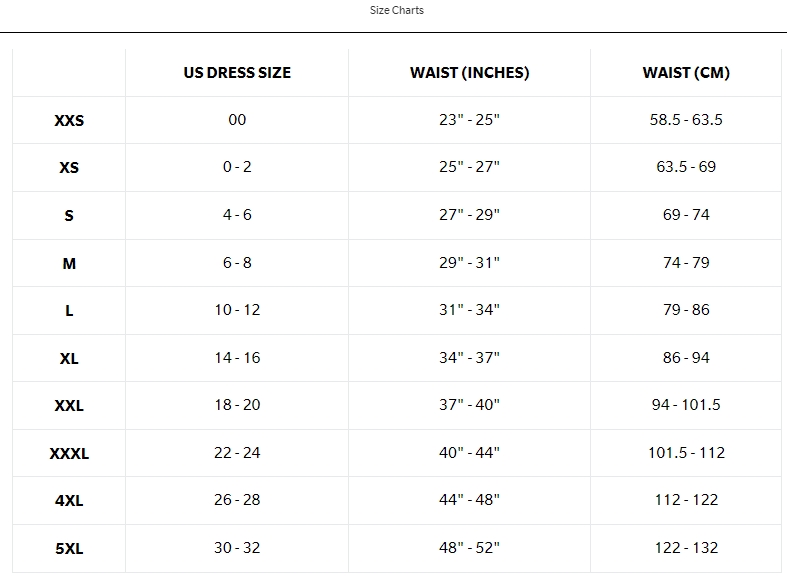Viewport: 787px width, 582px height.
Task: Click the Size Charts title
Action: (397, 11)
